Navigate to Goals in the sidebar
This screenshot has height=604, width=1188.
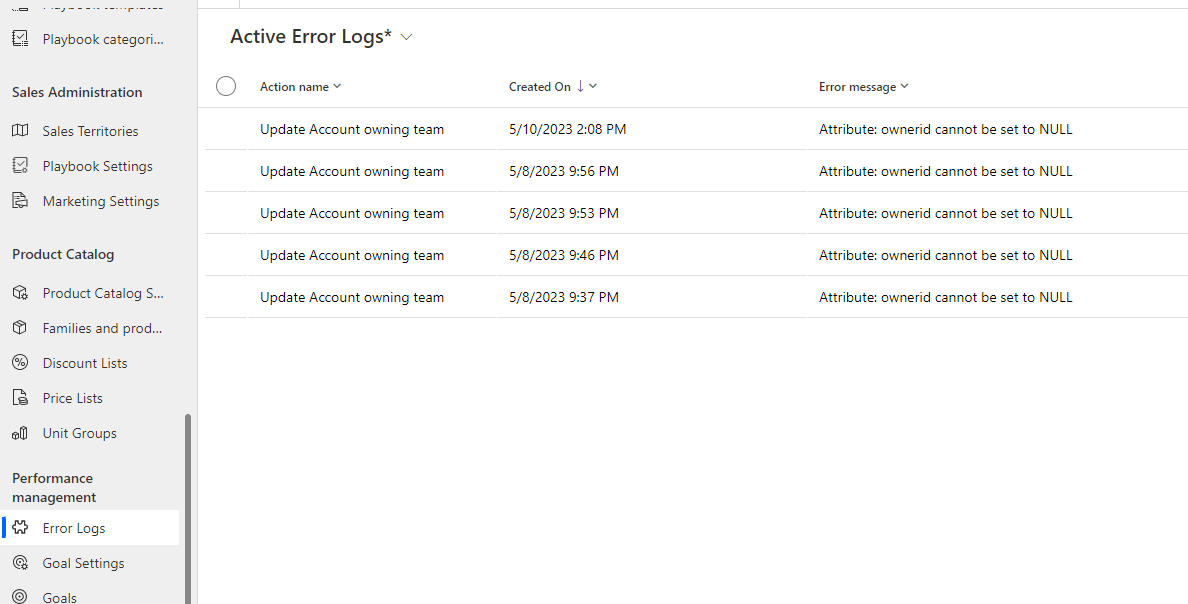click(59, 597)
